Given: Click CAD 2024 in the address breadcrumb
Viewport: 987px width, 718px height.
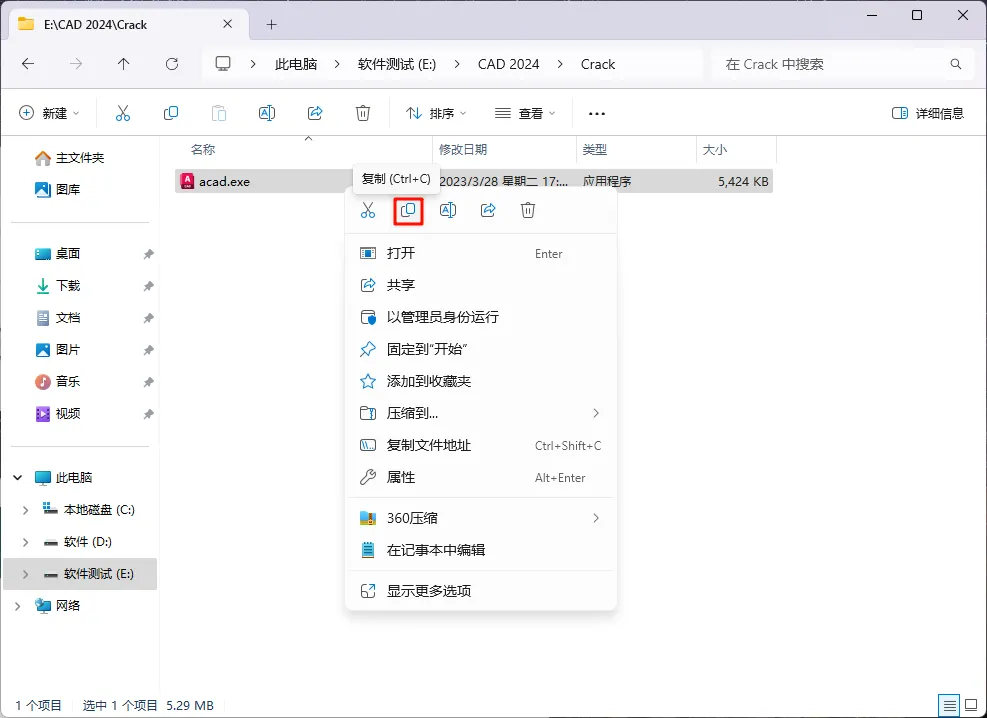Looking at the screenshot, I should coord(509,64).
